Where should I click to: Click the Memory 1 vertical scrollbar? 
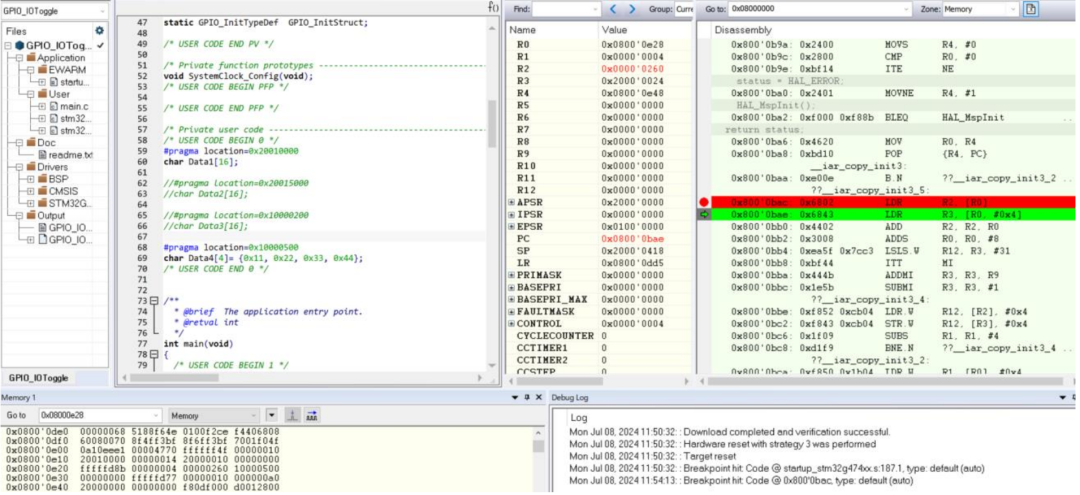coord(539,459)
